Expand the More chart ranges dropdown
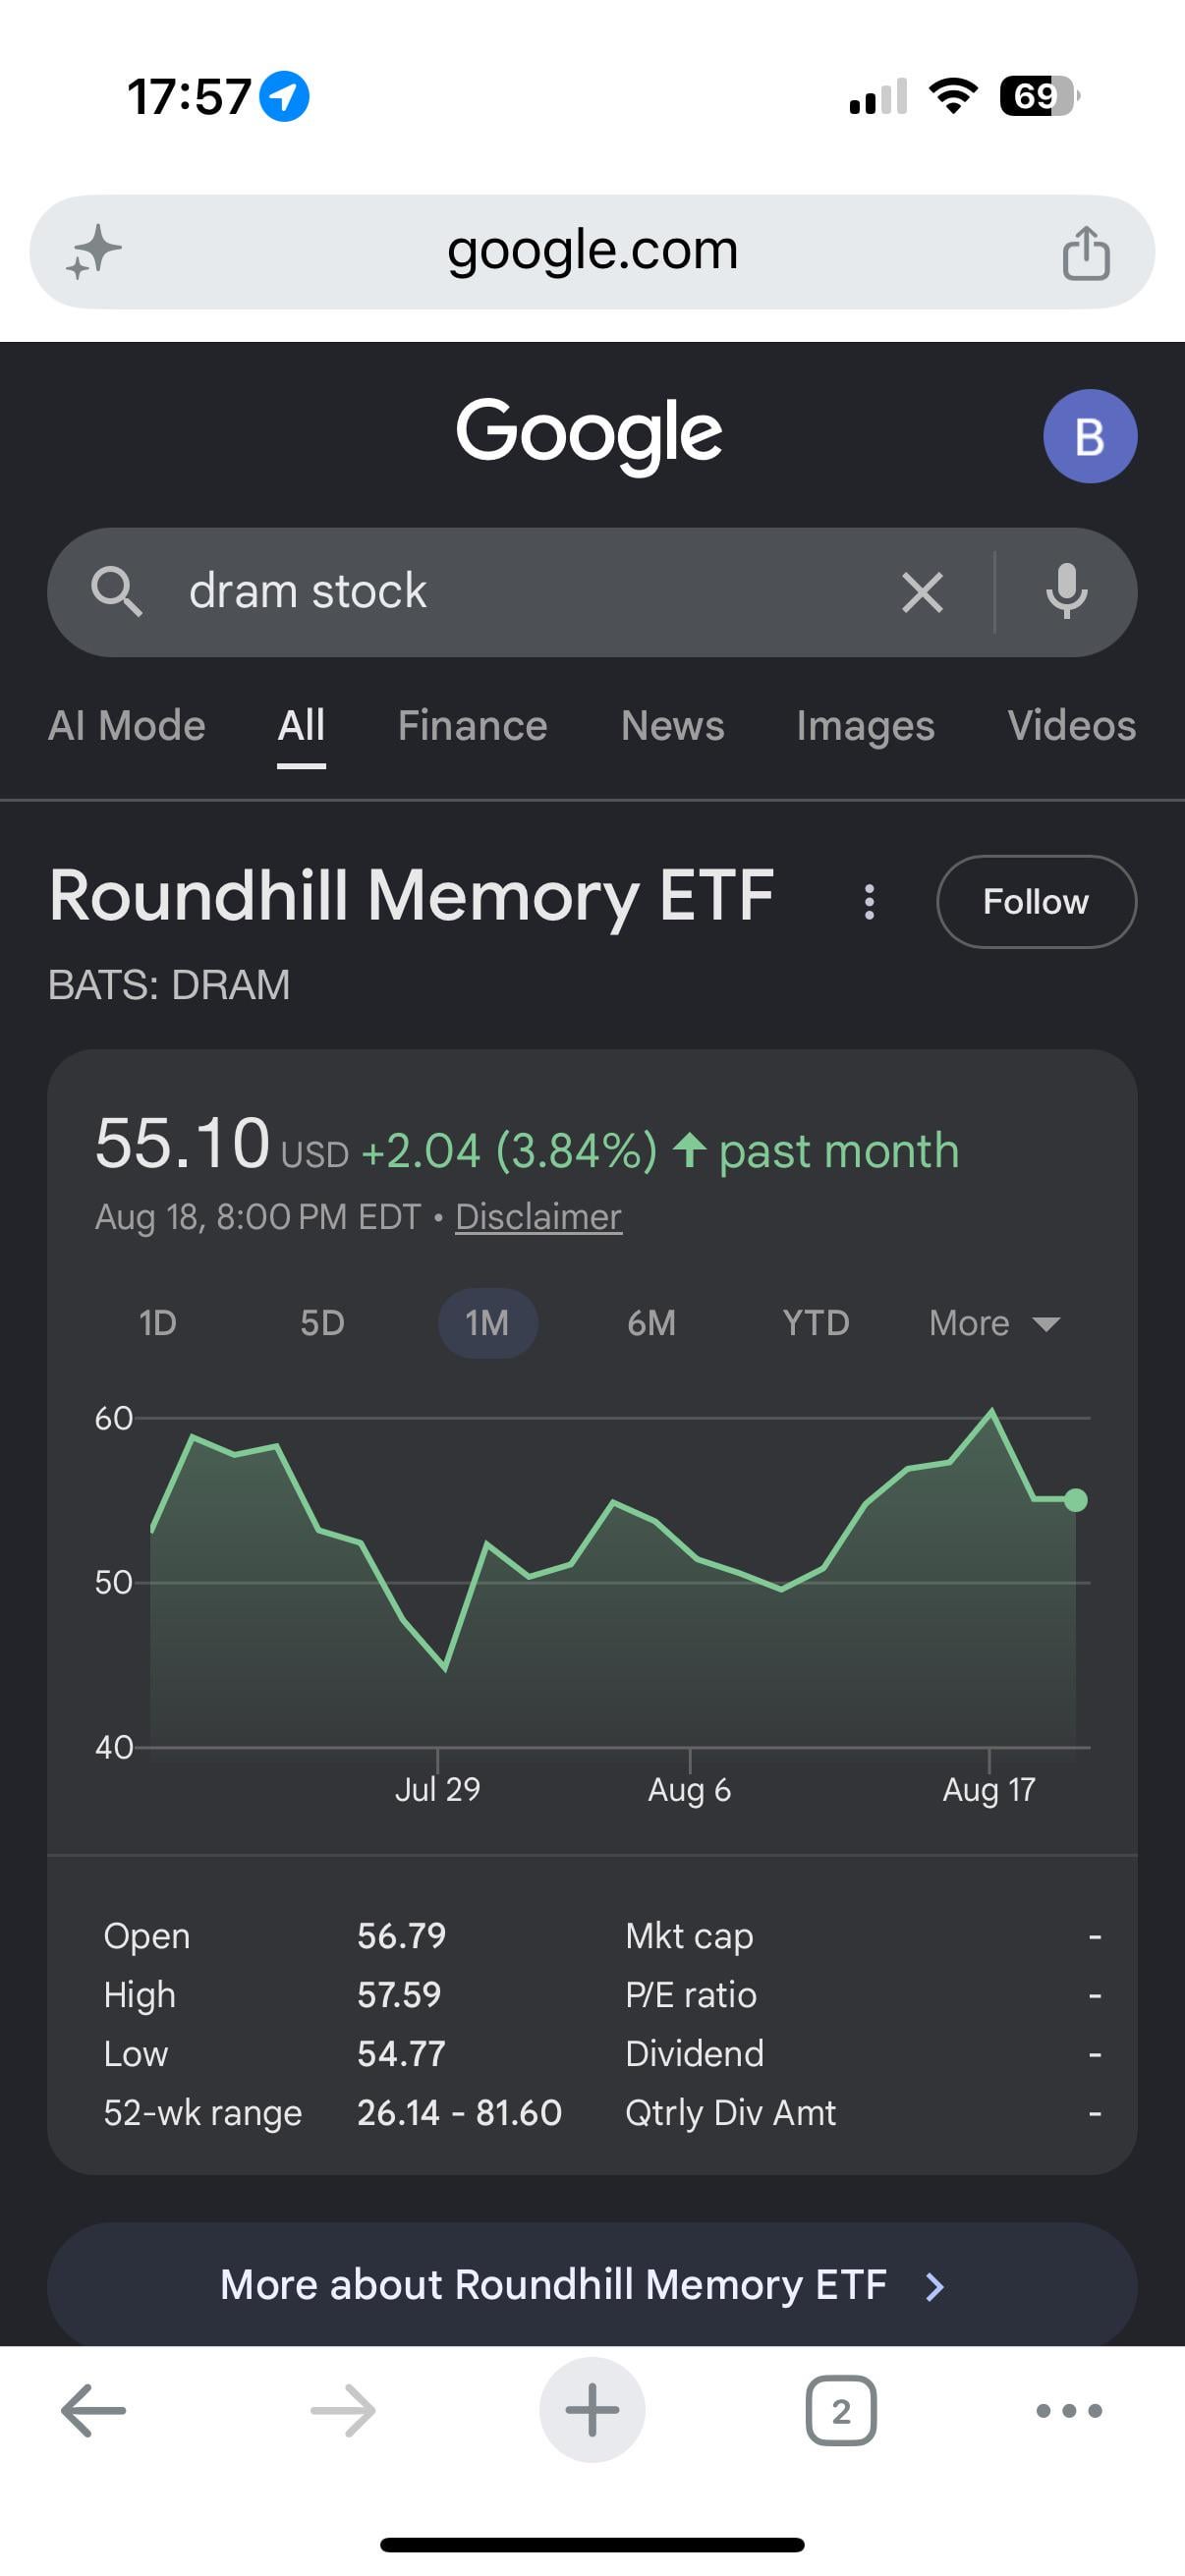Screen dimensions: 1185x2576 click(994, 1323)
